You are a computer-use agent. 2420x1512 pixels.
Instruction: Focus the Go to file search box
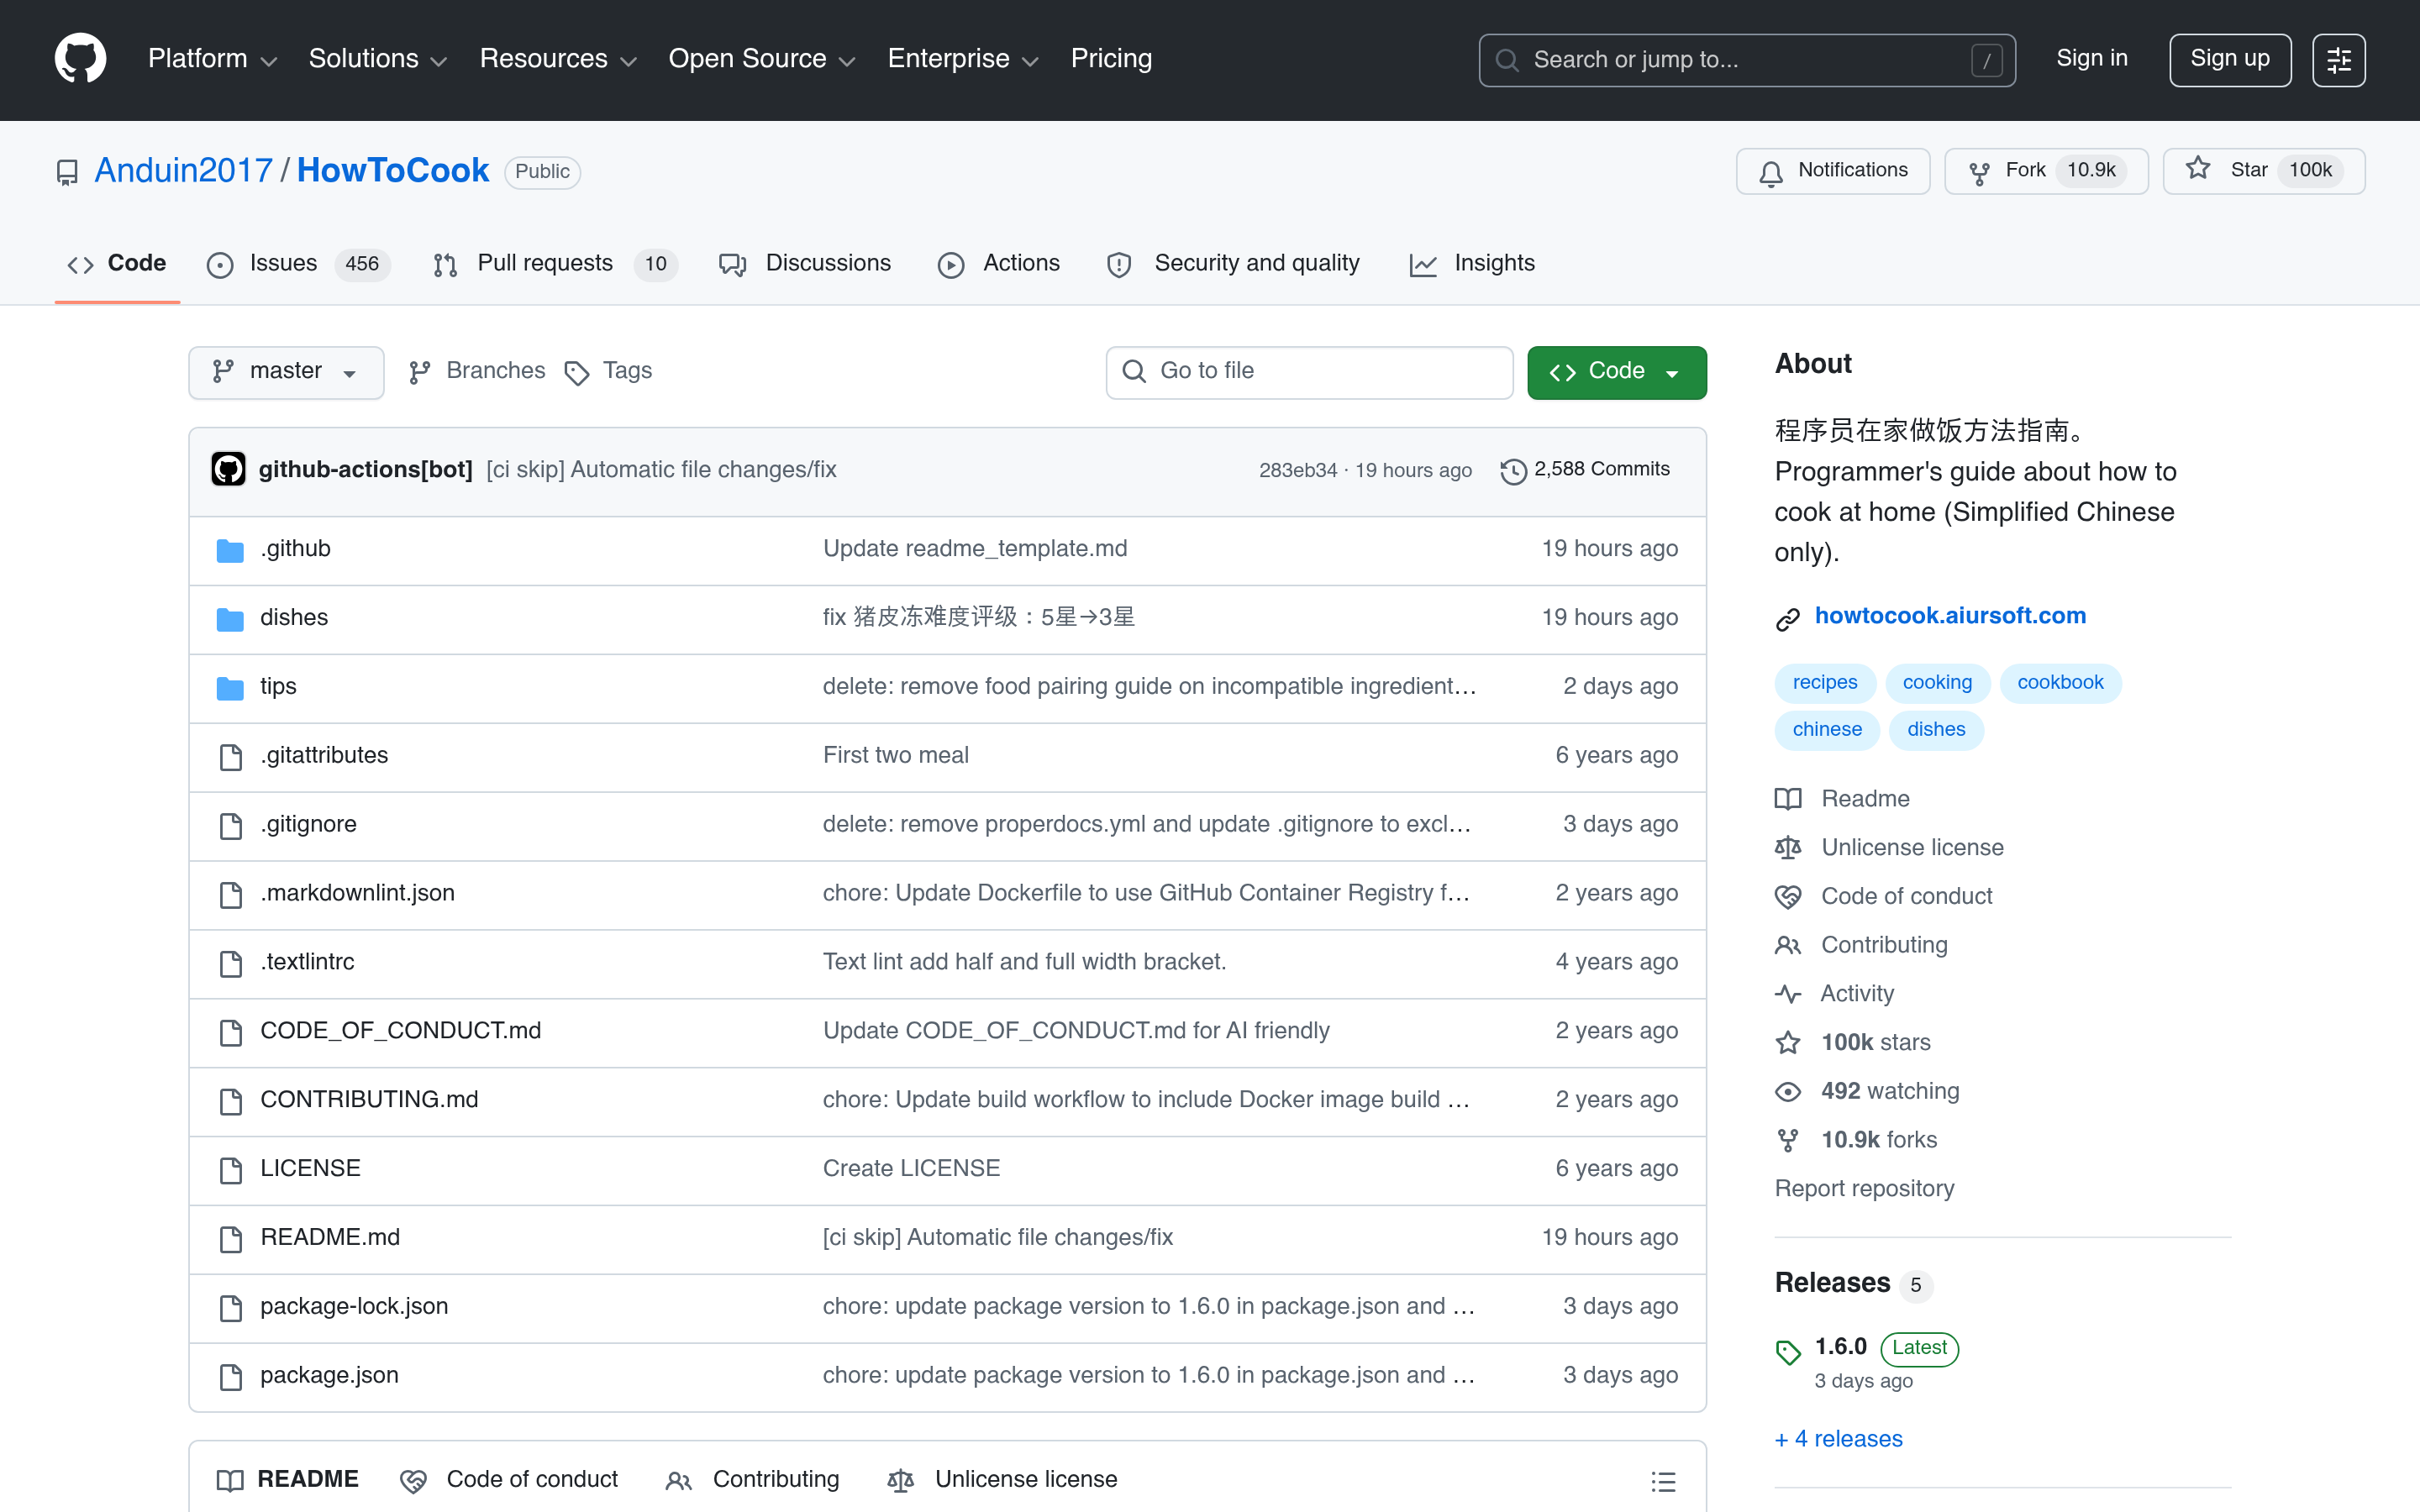click(x=1309, y=372)
